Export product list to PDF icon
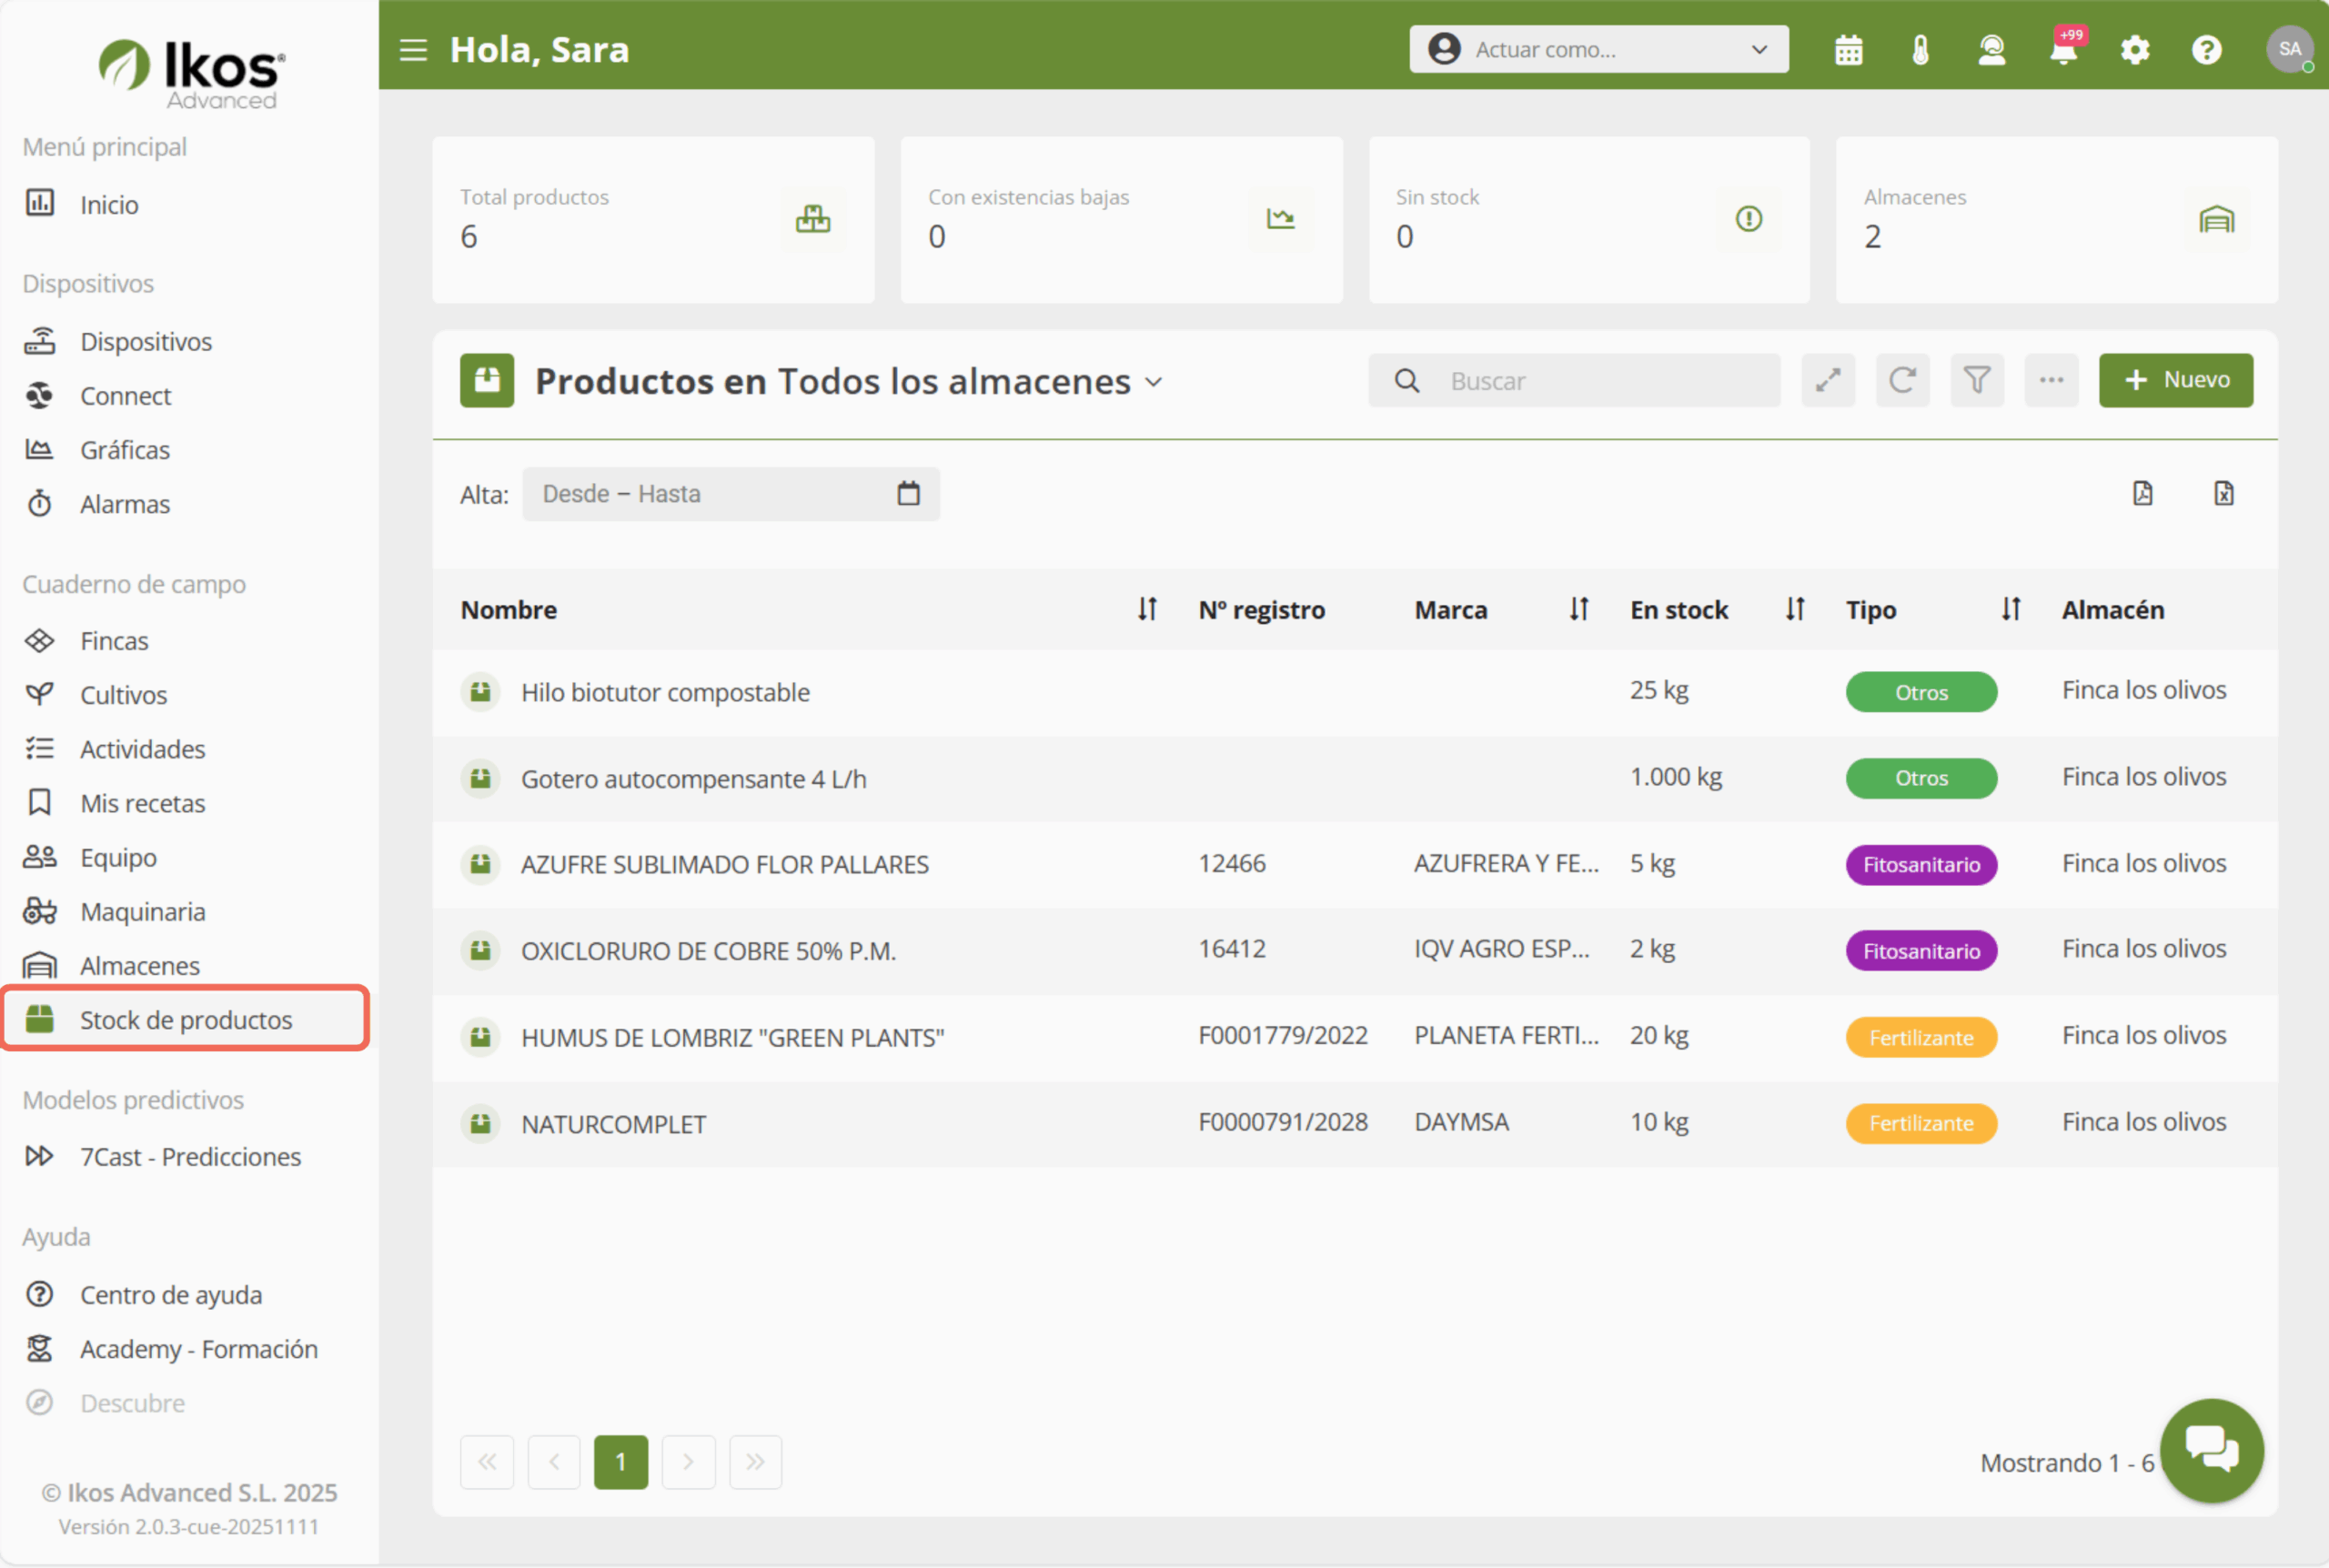 (x=2142, y=493)
